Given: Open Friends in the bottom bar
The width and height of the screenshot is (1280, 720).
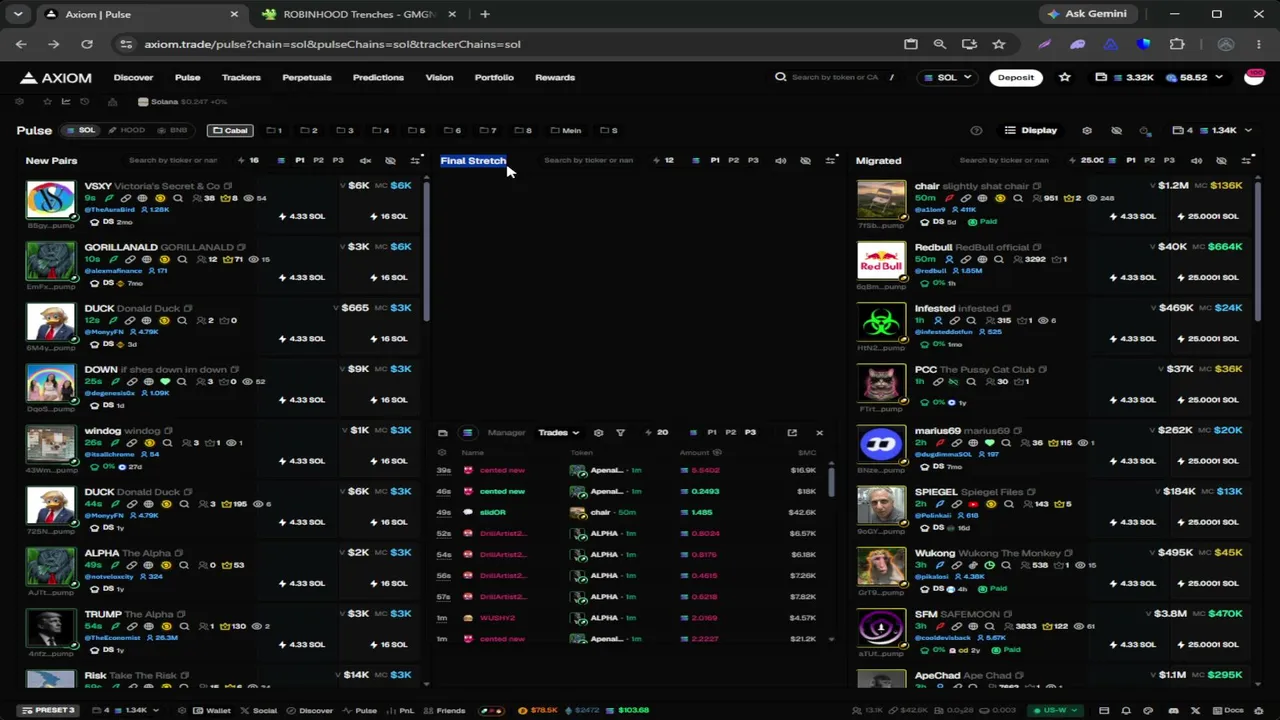Looking at the screenshot, I should point(444,710).
